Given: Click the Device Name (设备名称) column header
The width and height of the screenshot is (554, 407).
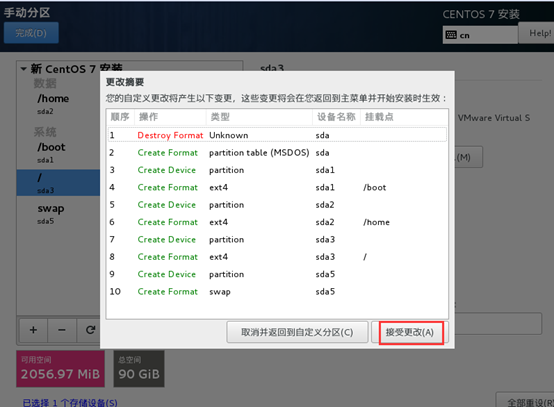Looking at the screenshot, I should (x=336, y=117).
